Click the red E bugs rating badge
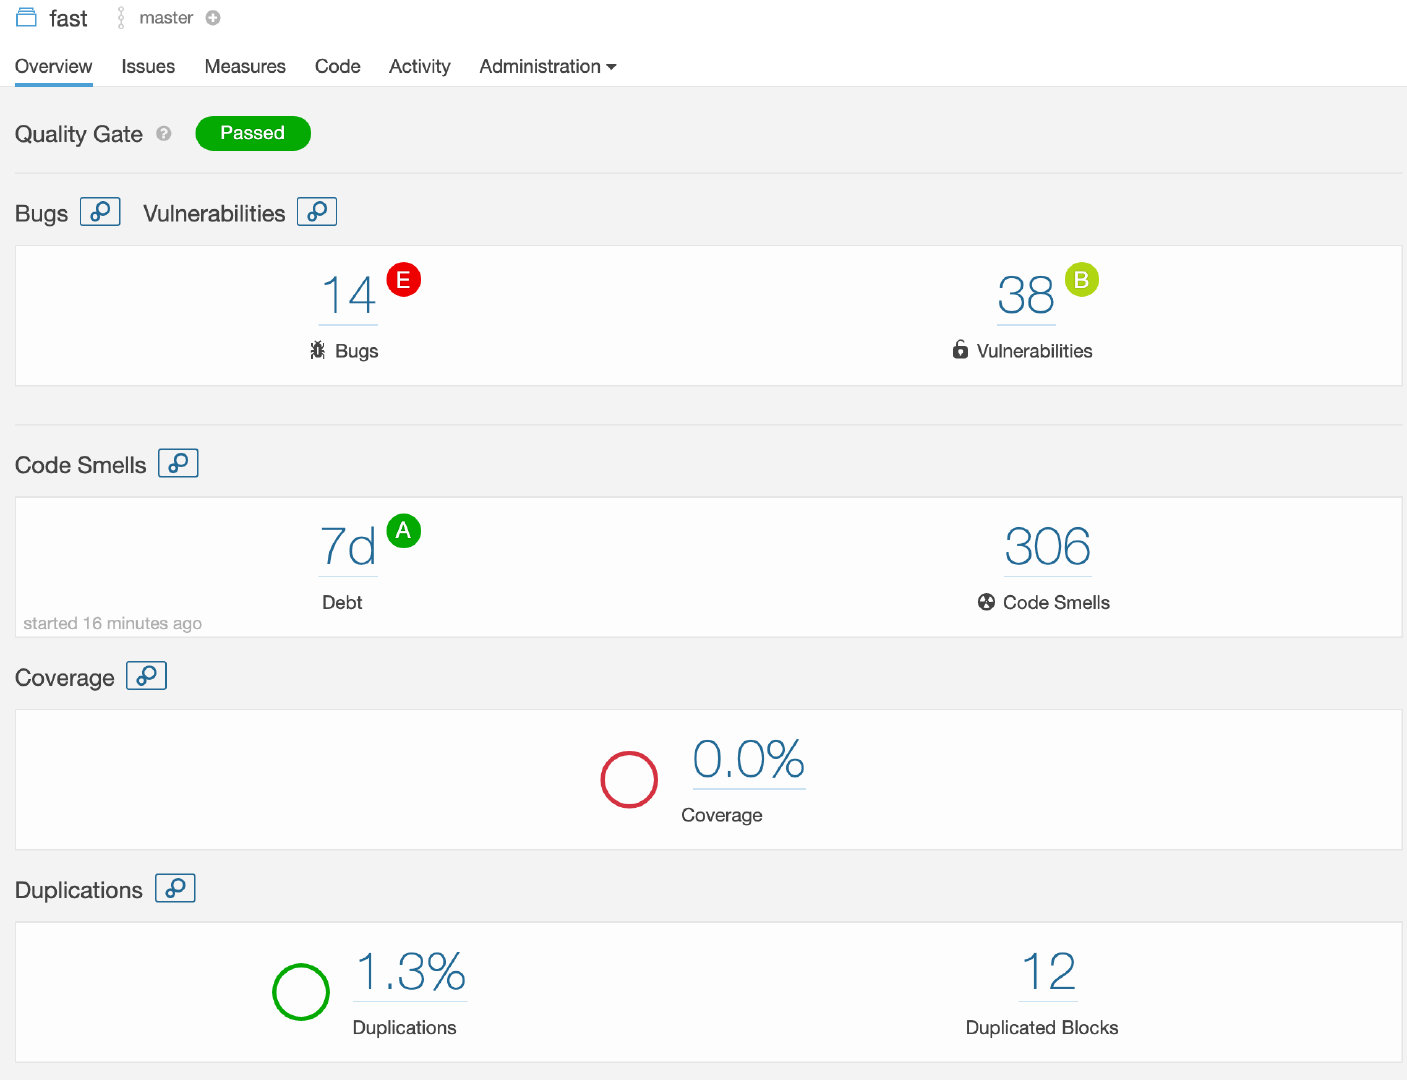 [x=404, y=280]
